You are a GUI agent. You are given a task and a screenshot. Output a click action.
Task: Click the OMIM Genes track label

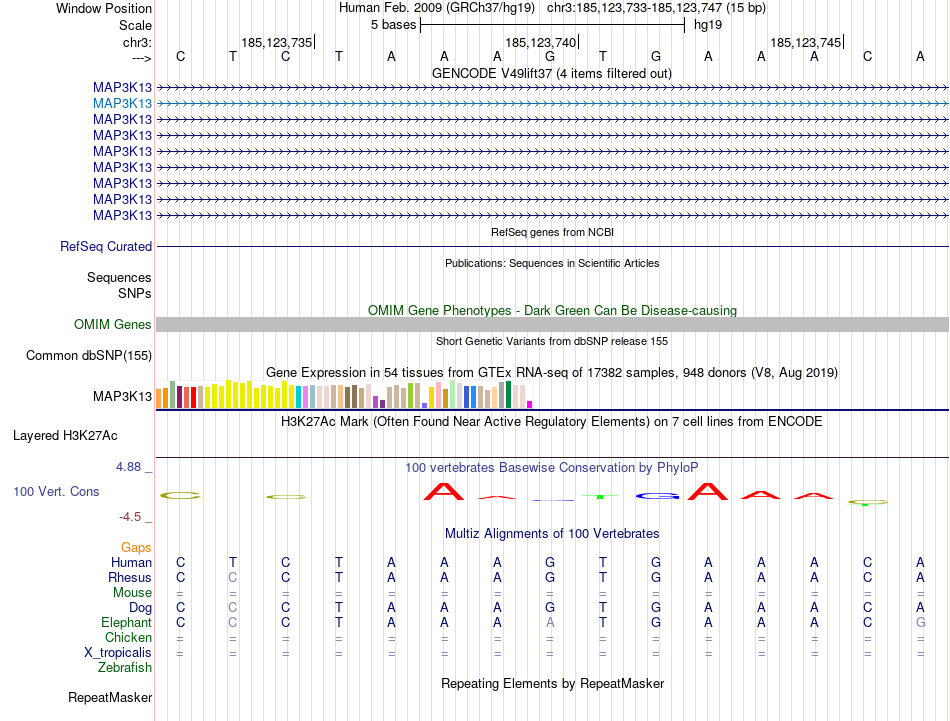click(112, 325)
